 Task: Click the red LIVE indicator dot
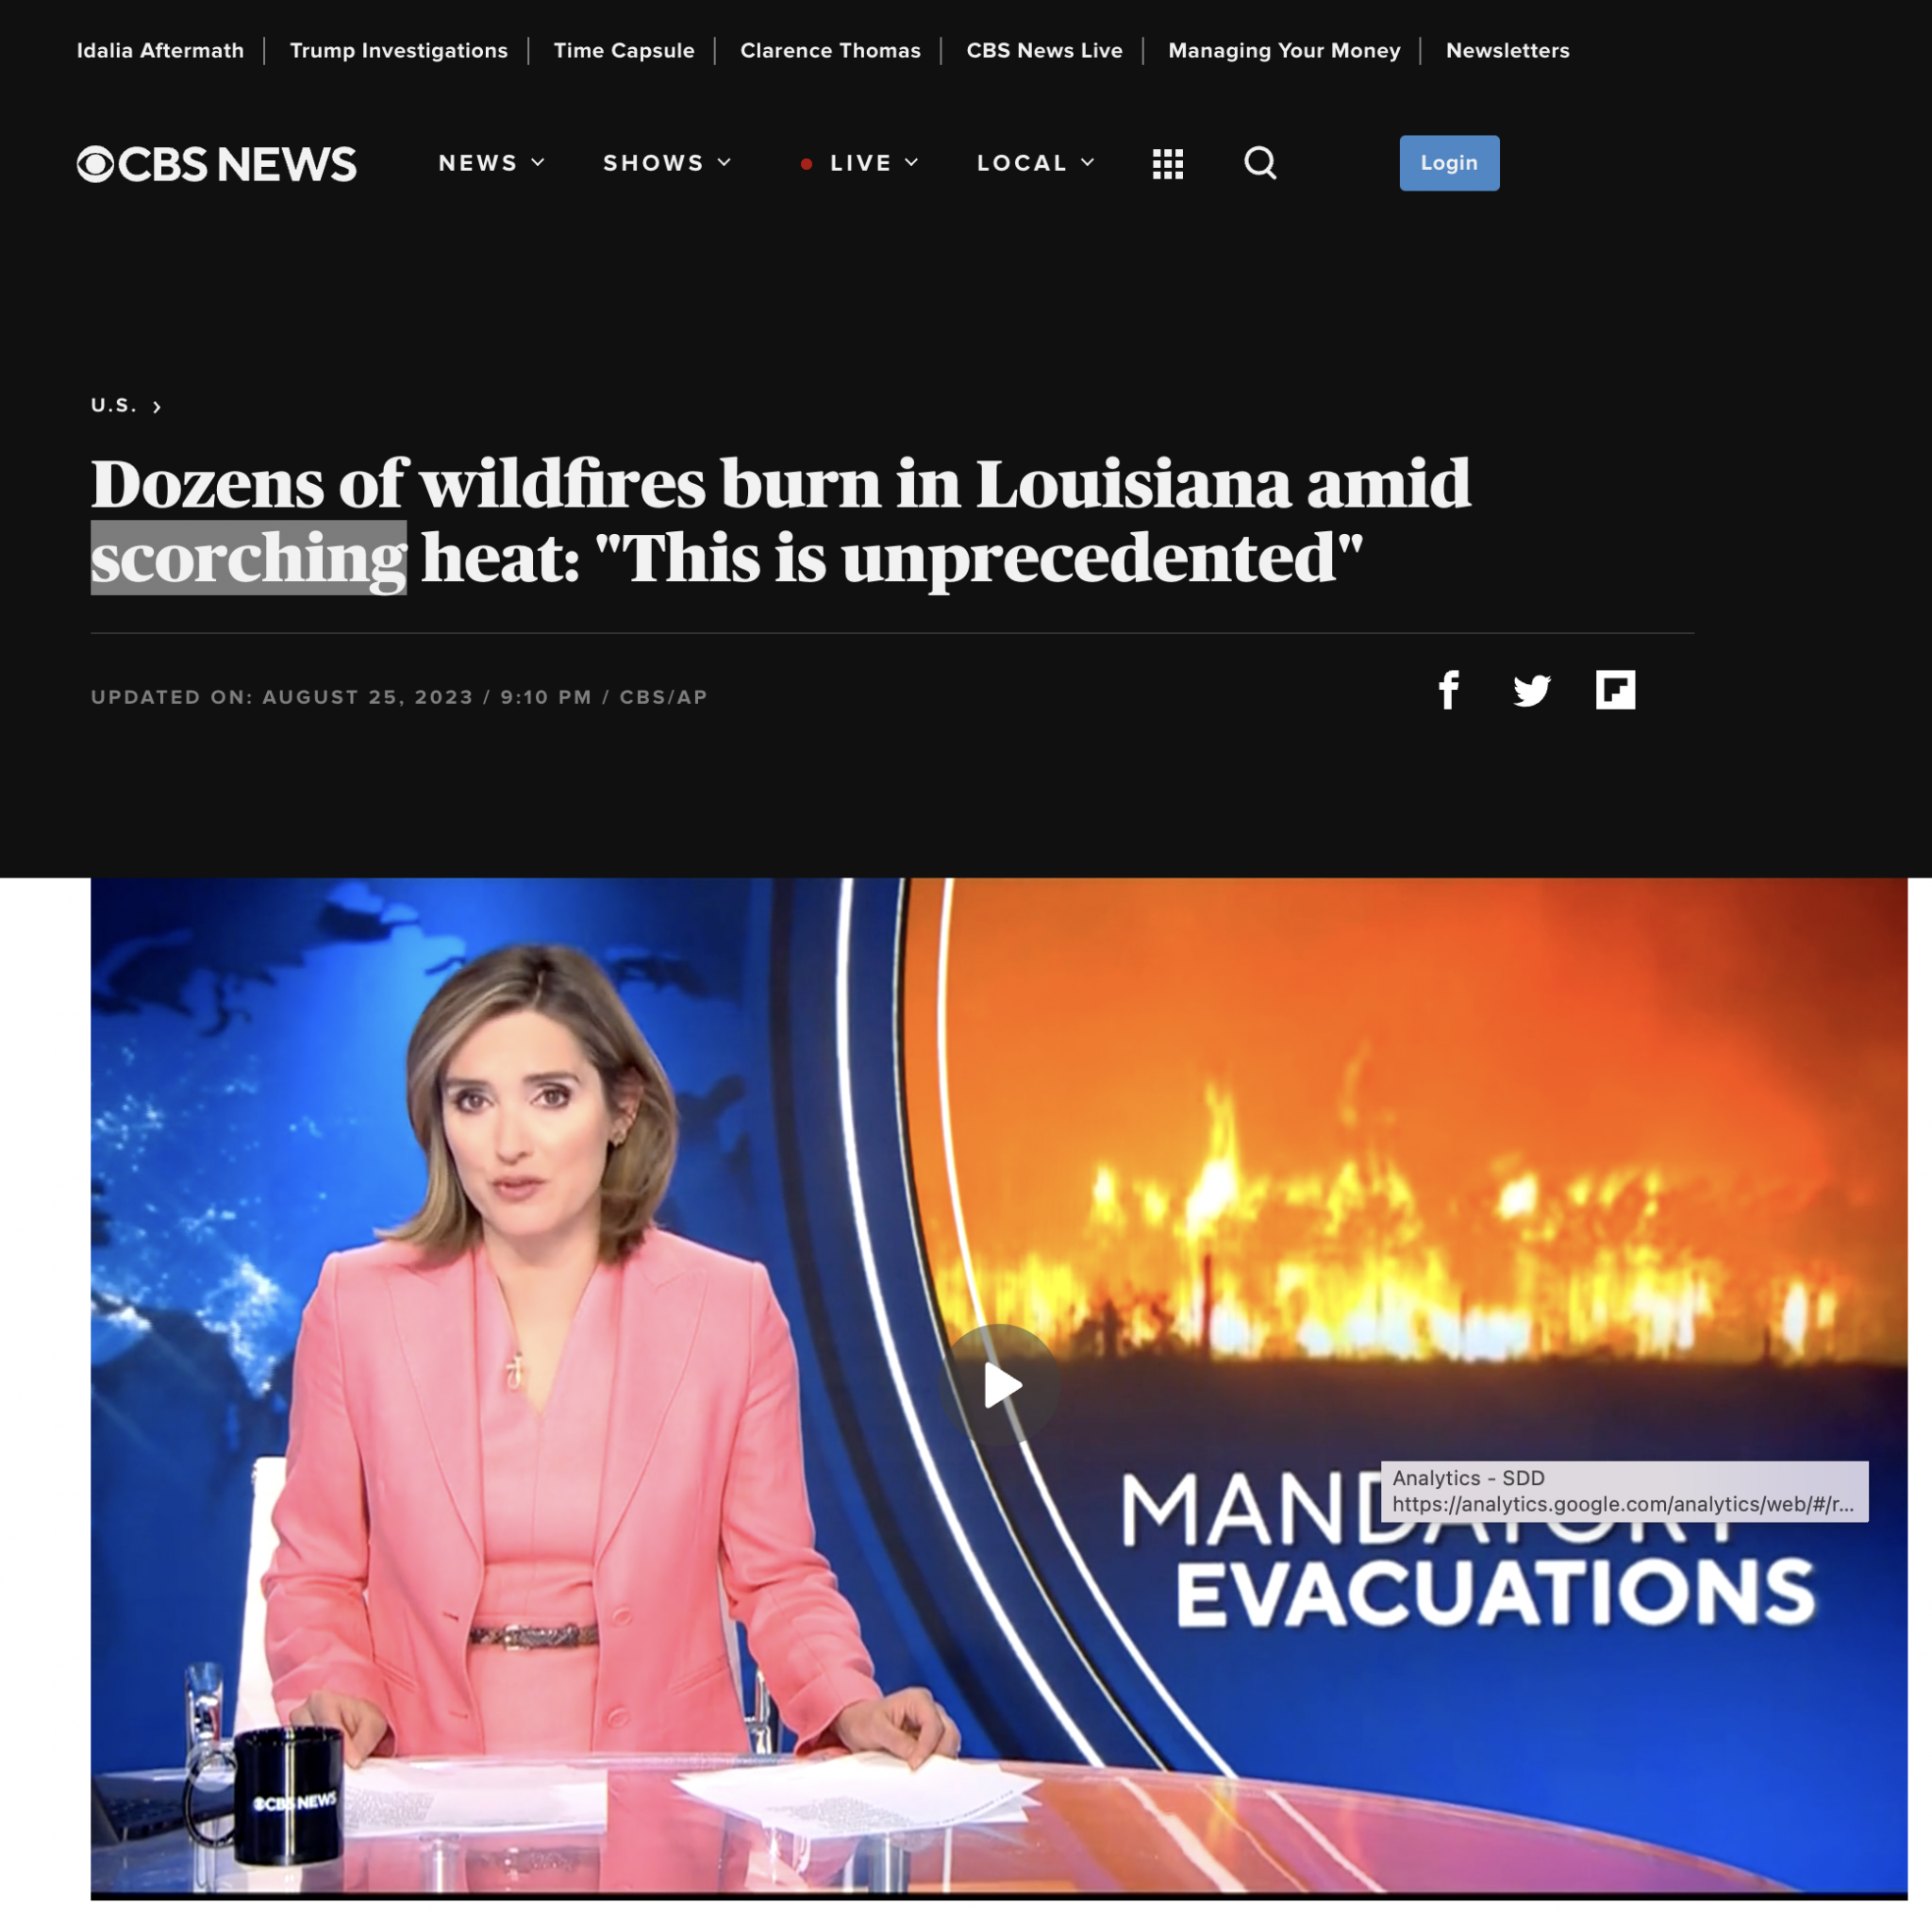(x=806, y=164)
